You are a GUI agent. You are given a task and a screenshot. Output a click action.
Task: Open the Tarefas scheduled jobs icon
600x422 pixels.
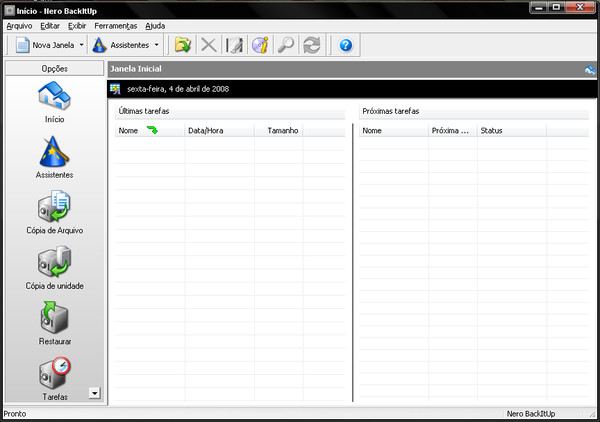(54, 373)
